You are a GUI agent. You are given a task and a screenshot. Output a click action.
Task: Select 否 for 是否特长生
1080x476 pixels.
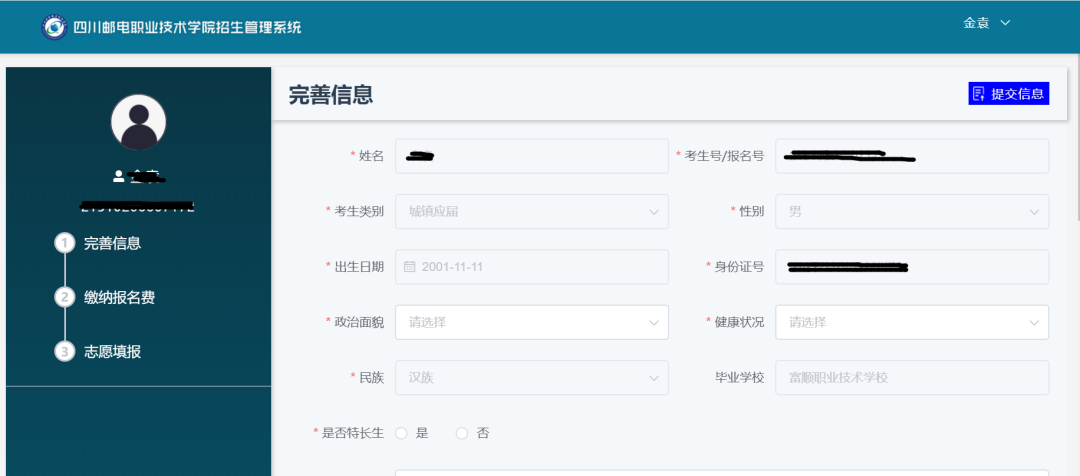pyautogui.click(x=462, y=433)
